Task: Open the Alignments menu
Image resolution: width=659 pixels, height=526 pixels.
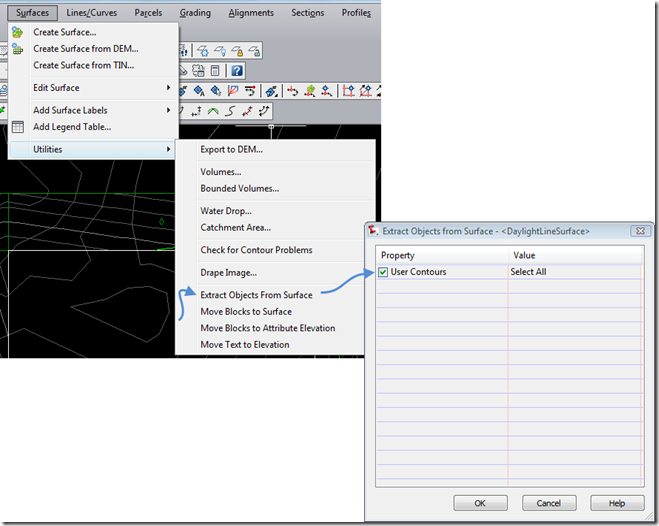Action: (x=250, y=13)
